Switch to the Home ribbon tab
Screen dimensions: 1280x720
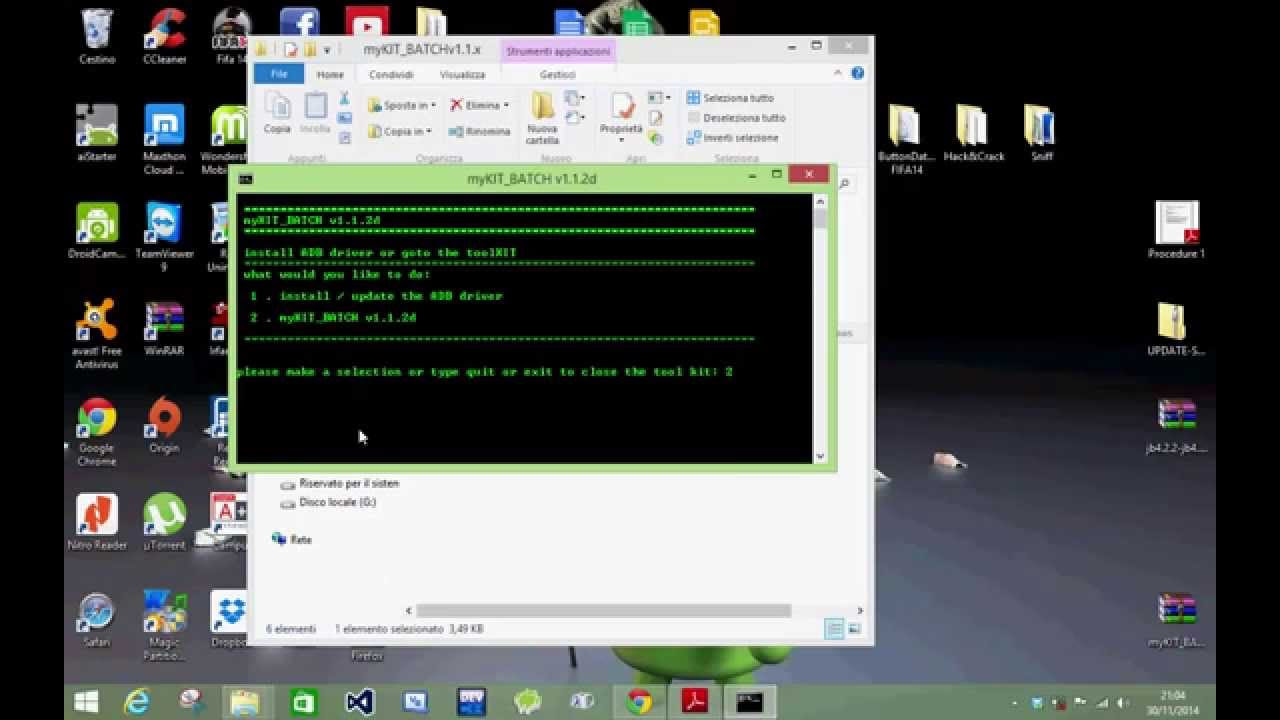point(330,74)
